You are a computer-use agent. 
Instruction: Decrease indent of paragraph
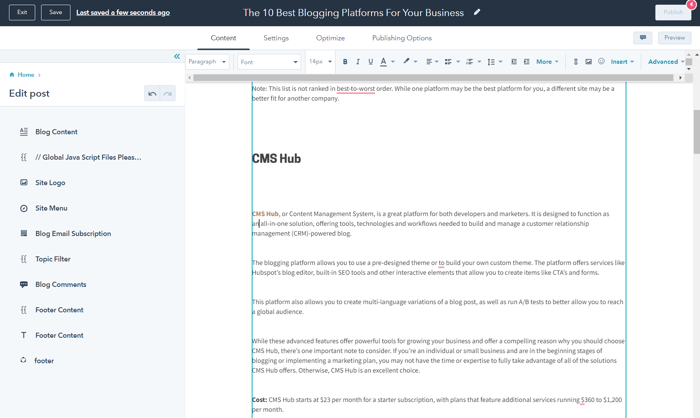[x=514, y=62]
